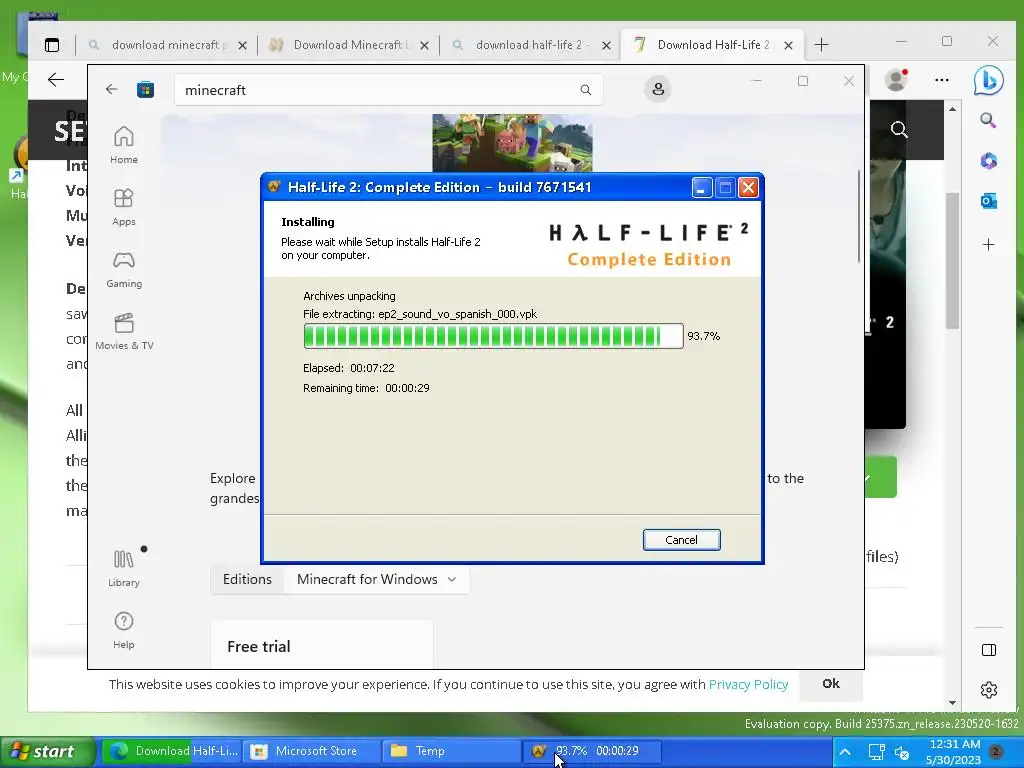Click the Minecraft artwork thumbnail in Store

512,143
